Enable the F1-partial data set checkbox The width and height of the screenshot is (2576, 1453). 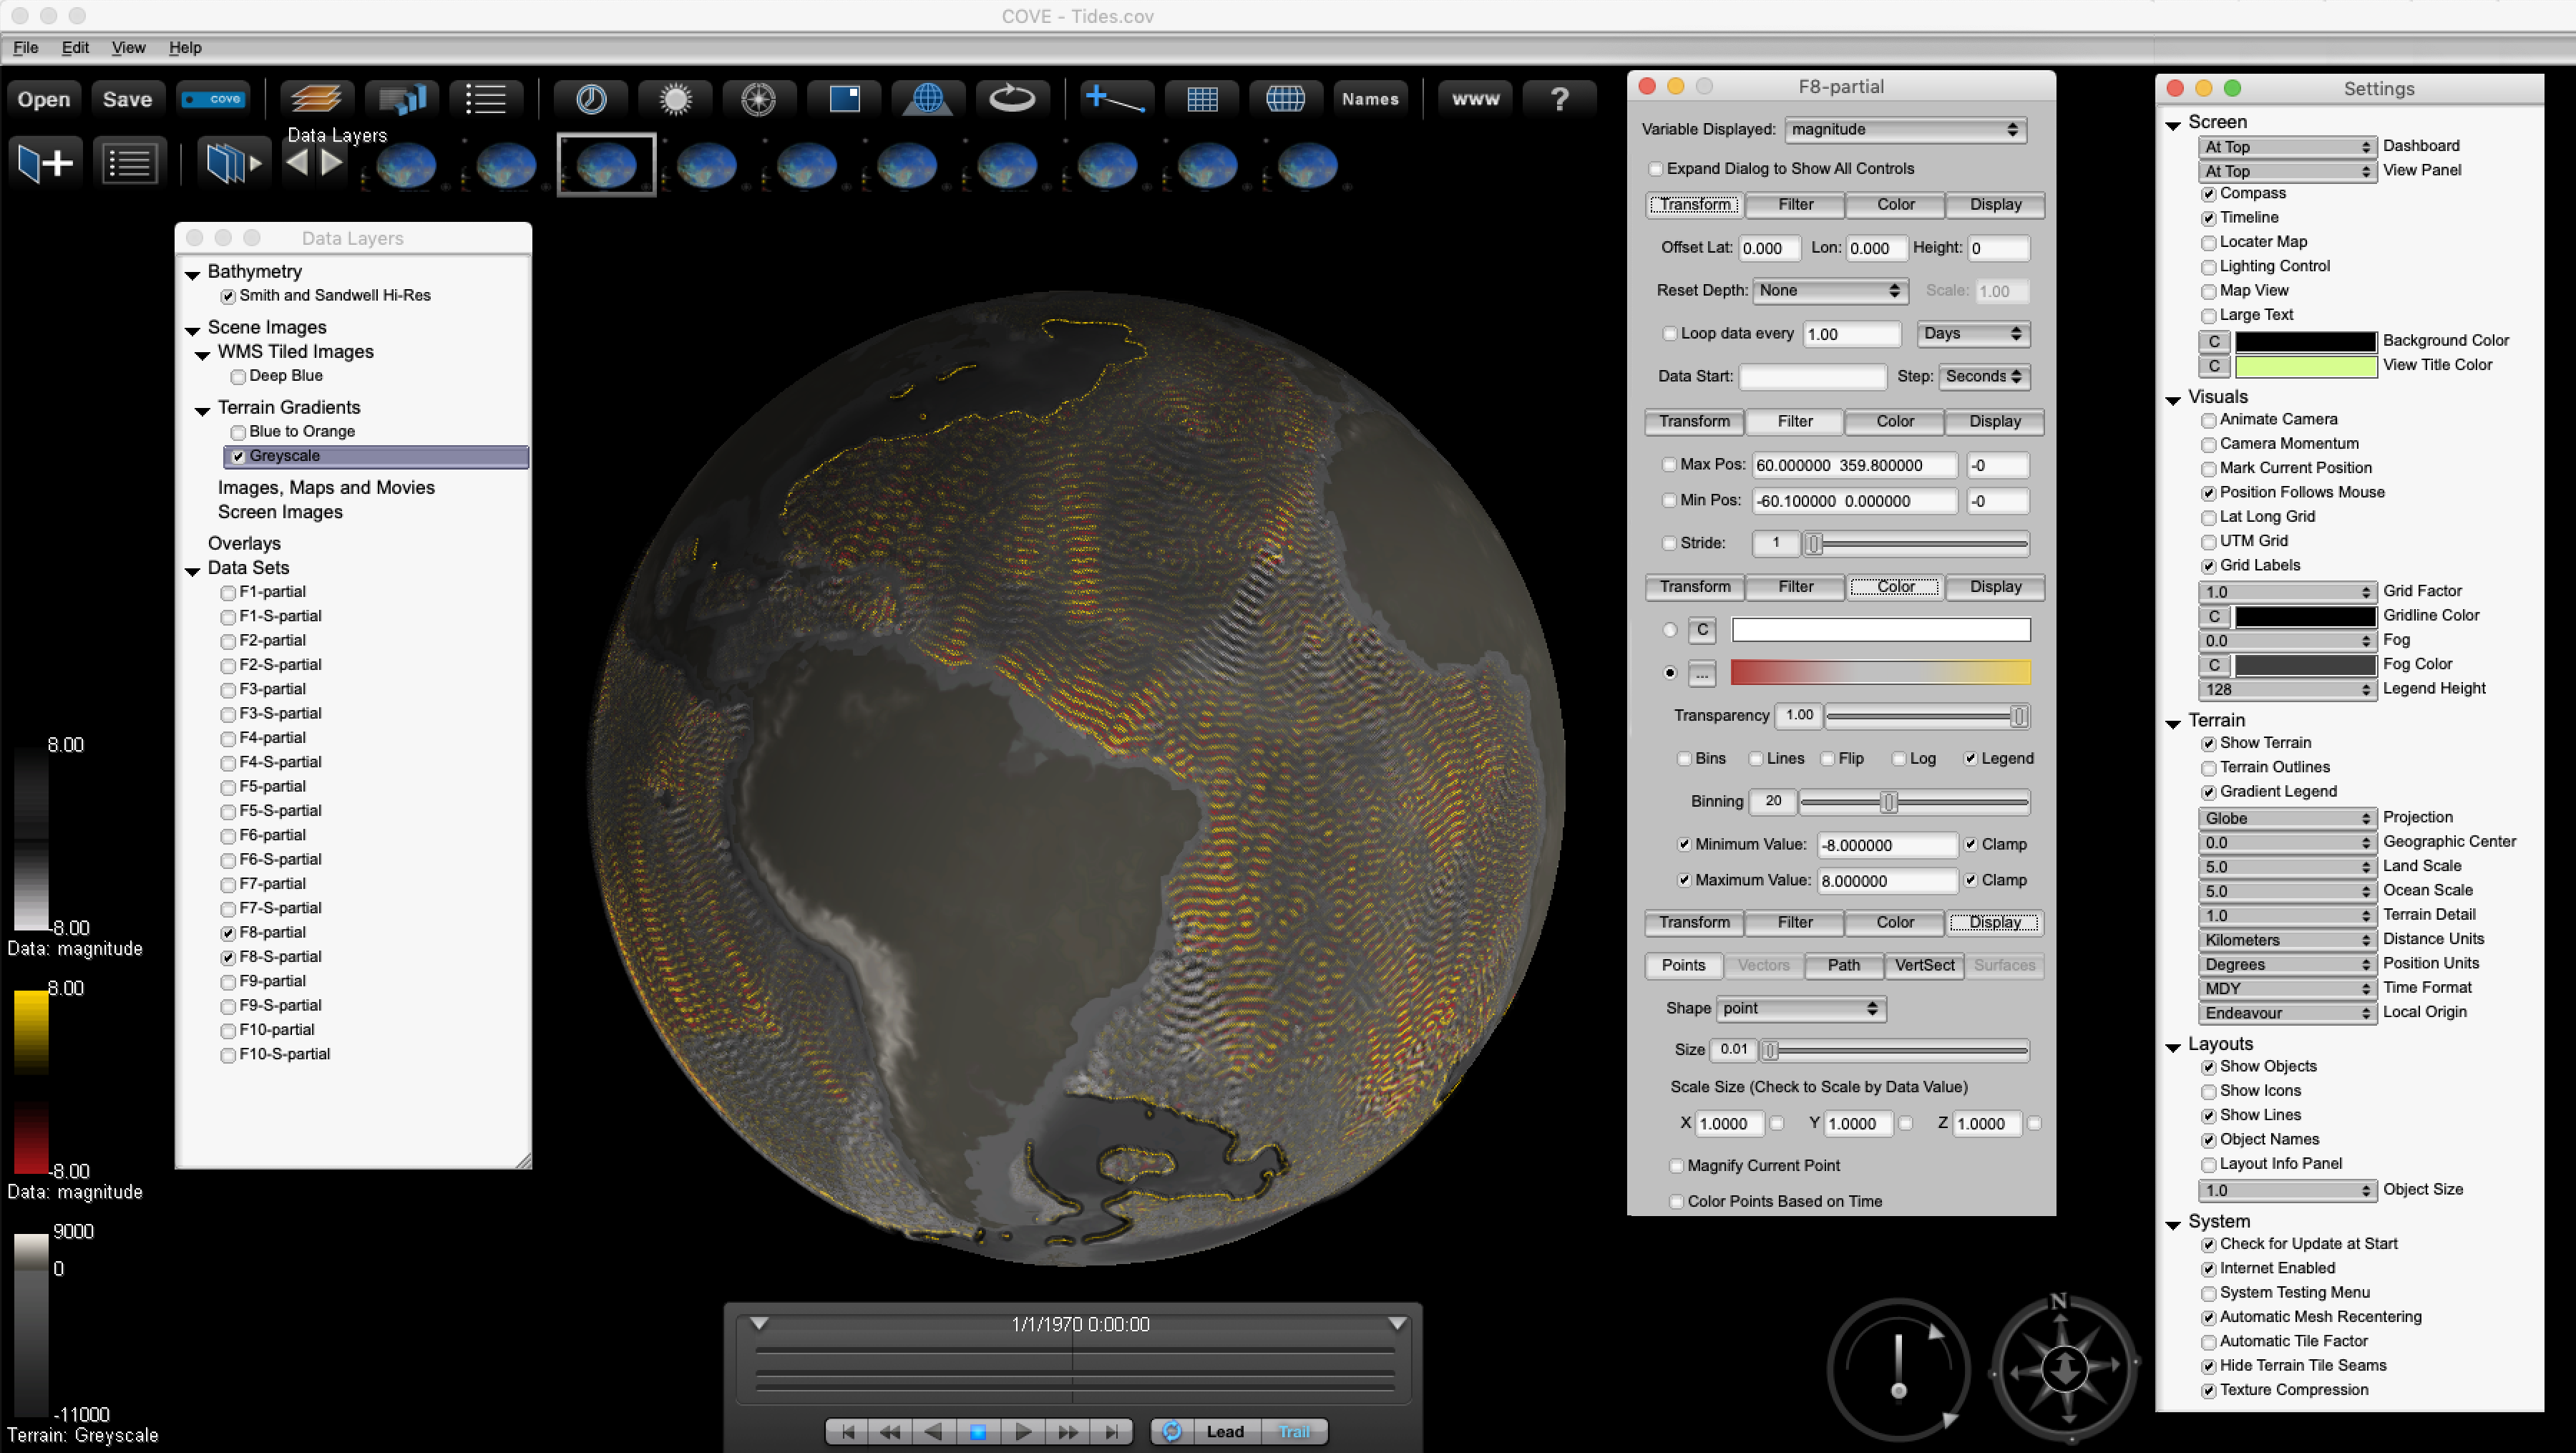[x=228, y=592]
